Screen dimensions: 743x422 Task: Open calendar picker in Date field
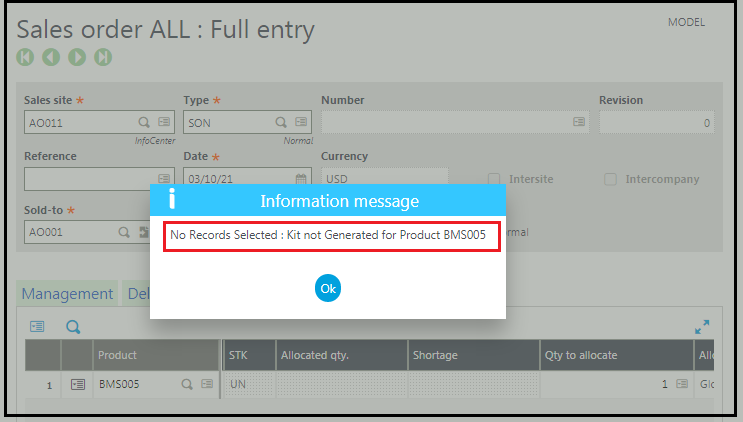pos(301,178)
